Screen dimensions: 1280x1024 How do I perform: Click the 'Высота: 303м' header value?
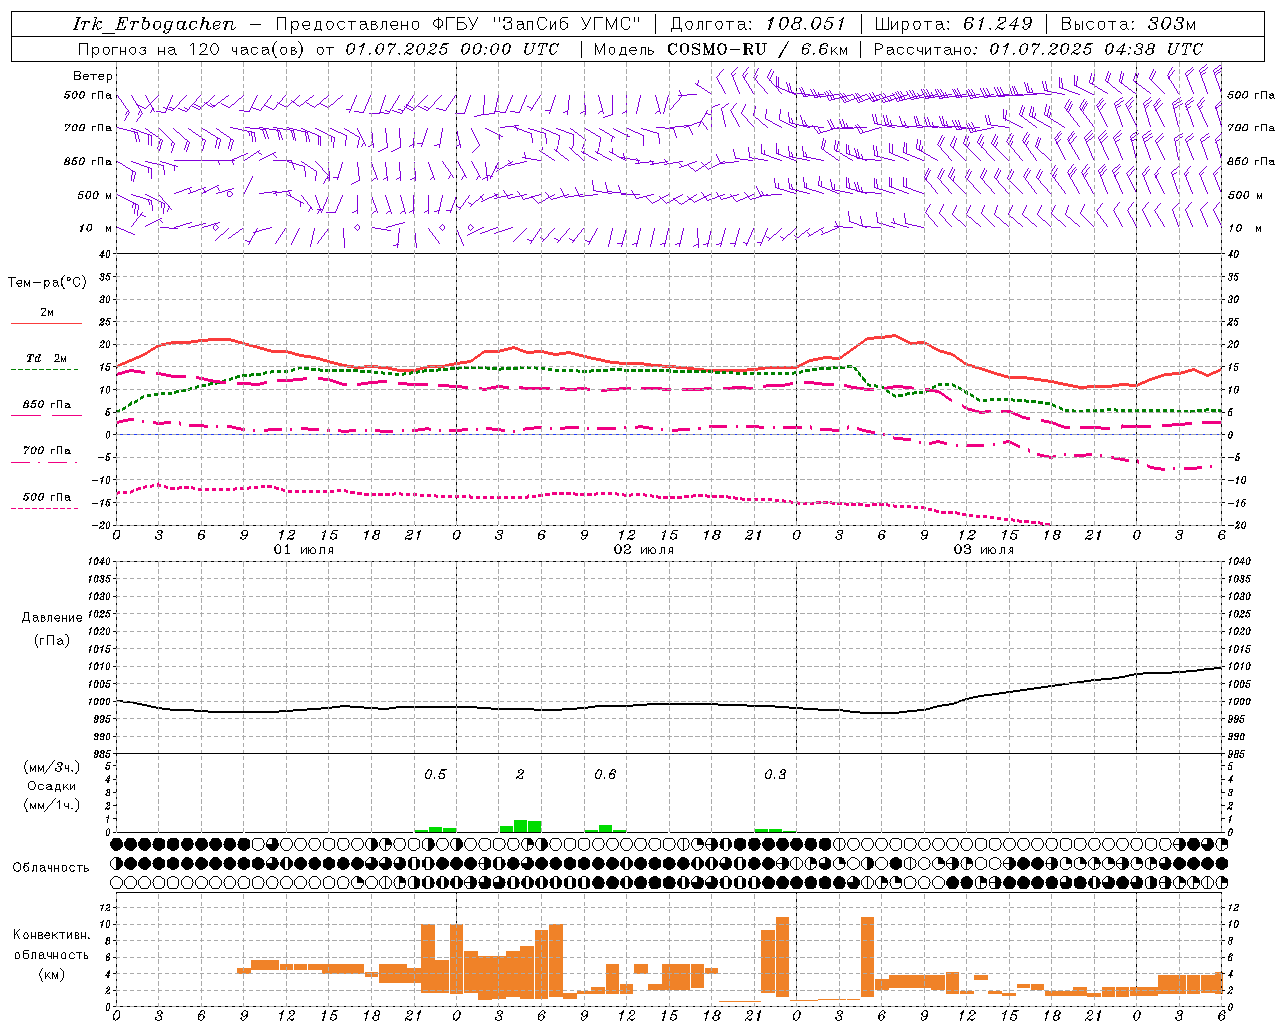1128,24
